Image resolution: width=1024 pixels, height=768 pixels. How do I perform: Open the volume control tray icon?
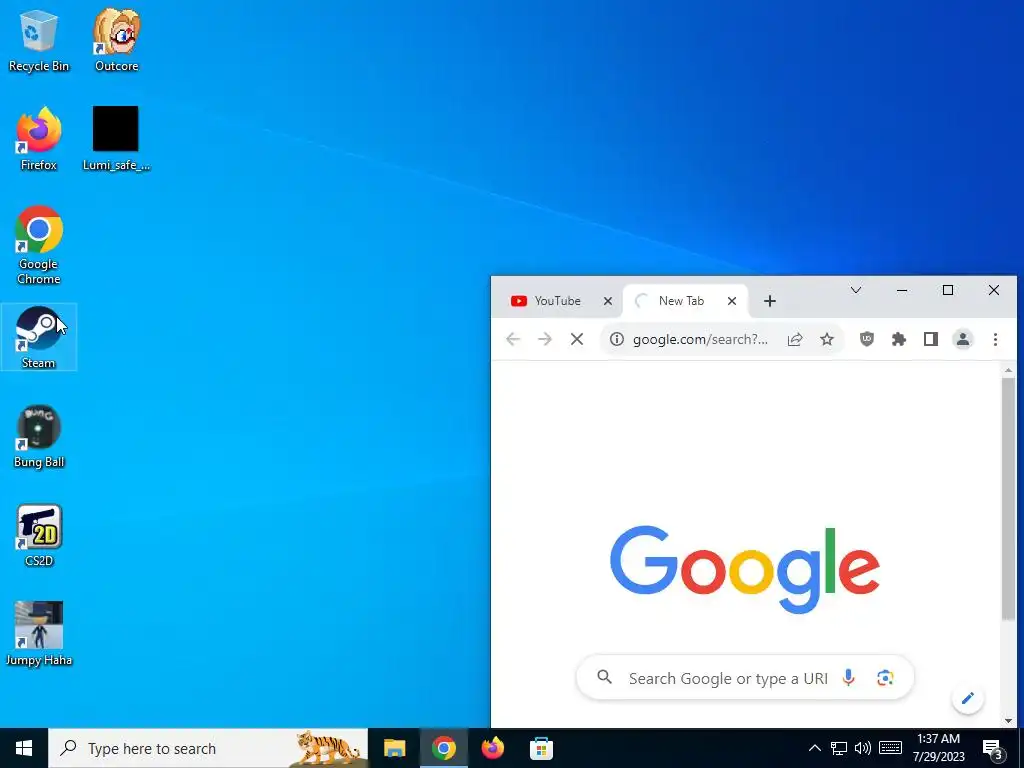click(x=863, y=748)
